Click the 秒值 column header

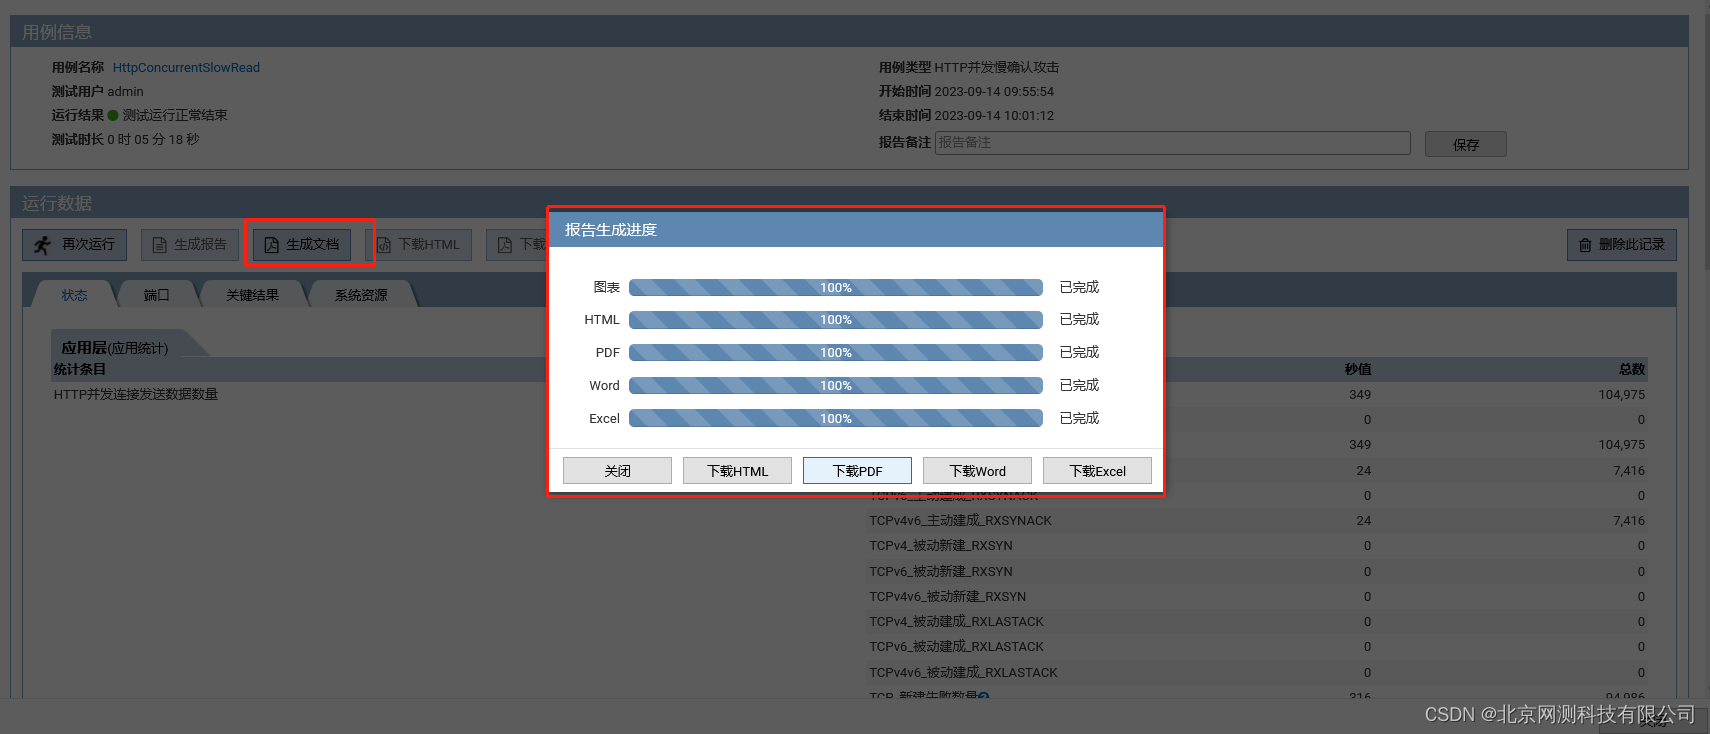click(x=1358, y=369)
